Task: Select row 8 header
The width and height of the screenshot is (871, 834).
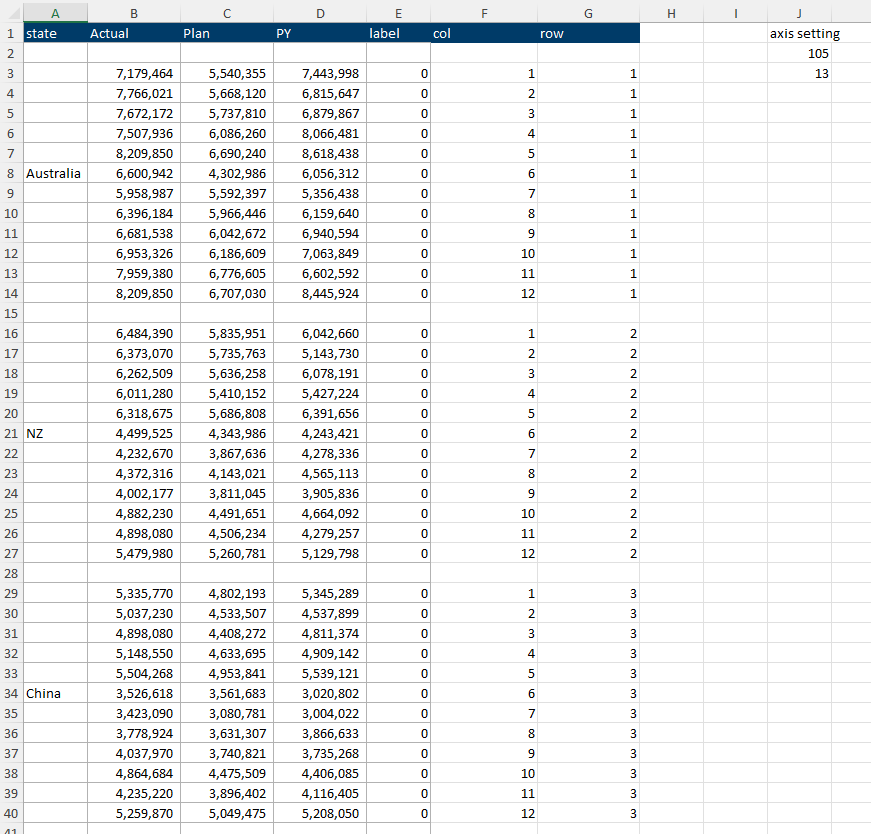Action: (x=10, y=173)
